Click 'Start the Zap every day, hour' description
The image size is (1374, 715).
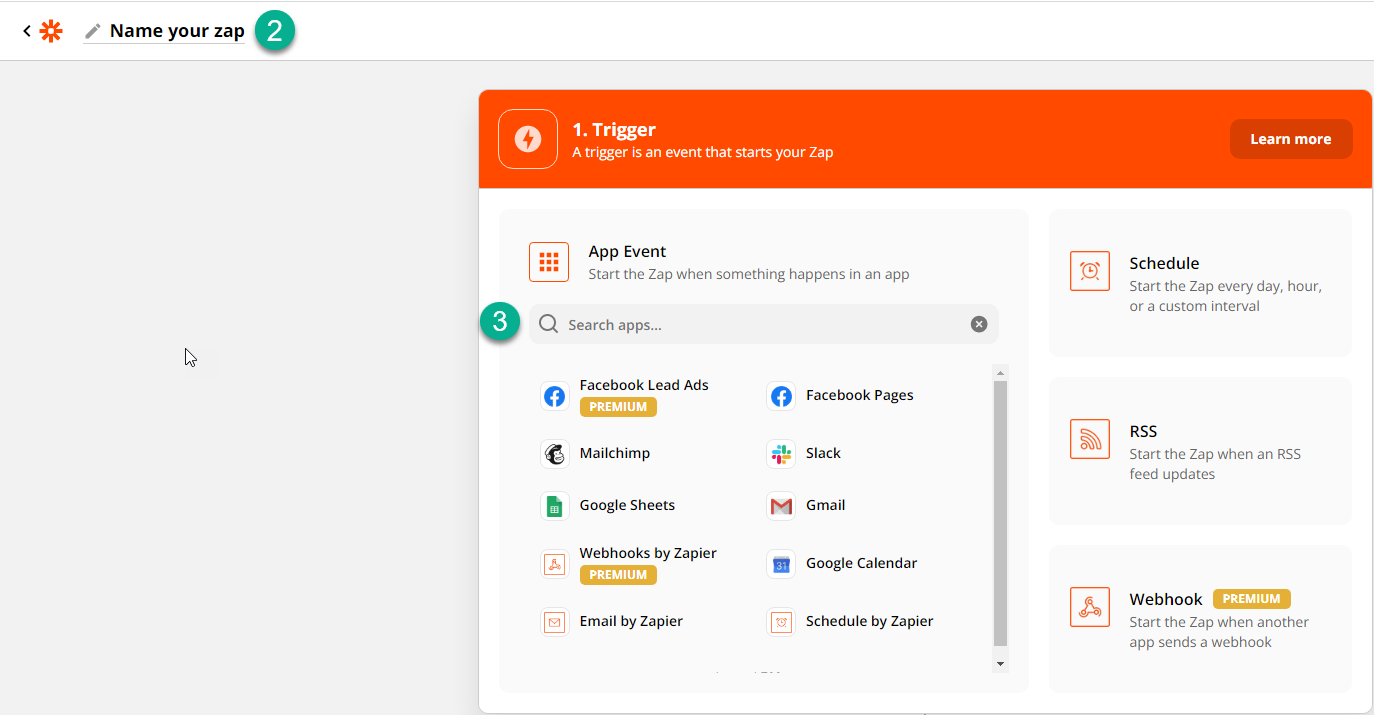pos(1226,296)
